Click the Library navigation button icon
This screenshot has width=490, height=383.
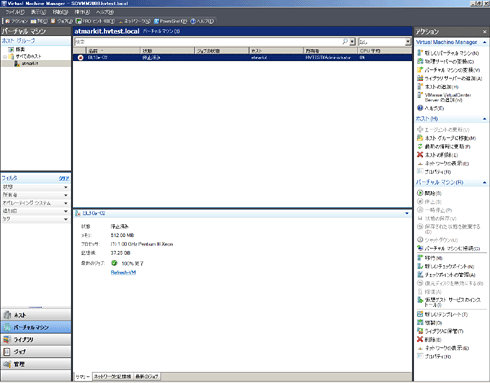pos(7,339)
